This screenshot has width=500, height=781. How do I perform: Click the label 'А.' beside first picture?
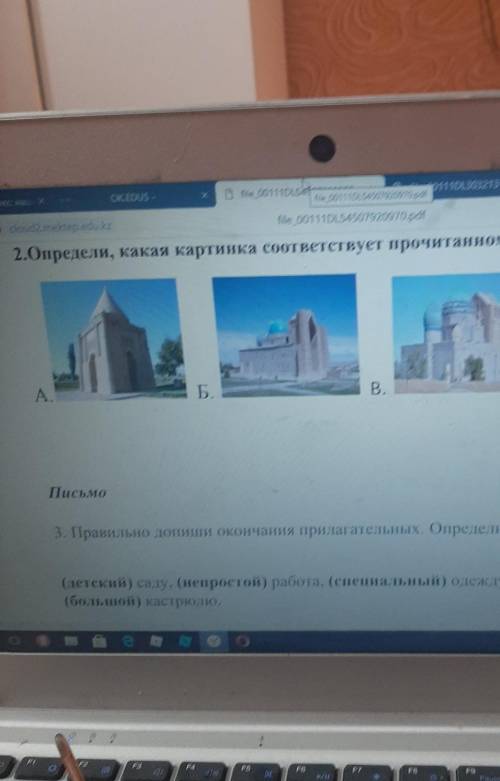point(43,395)
